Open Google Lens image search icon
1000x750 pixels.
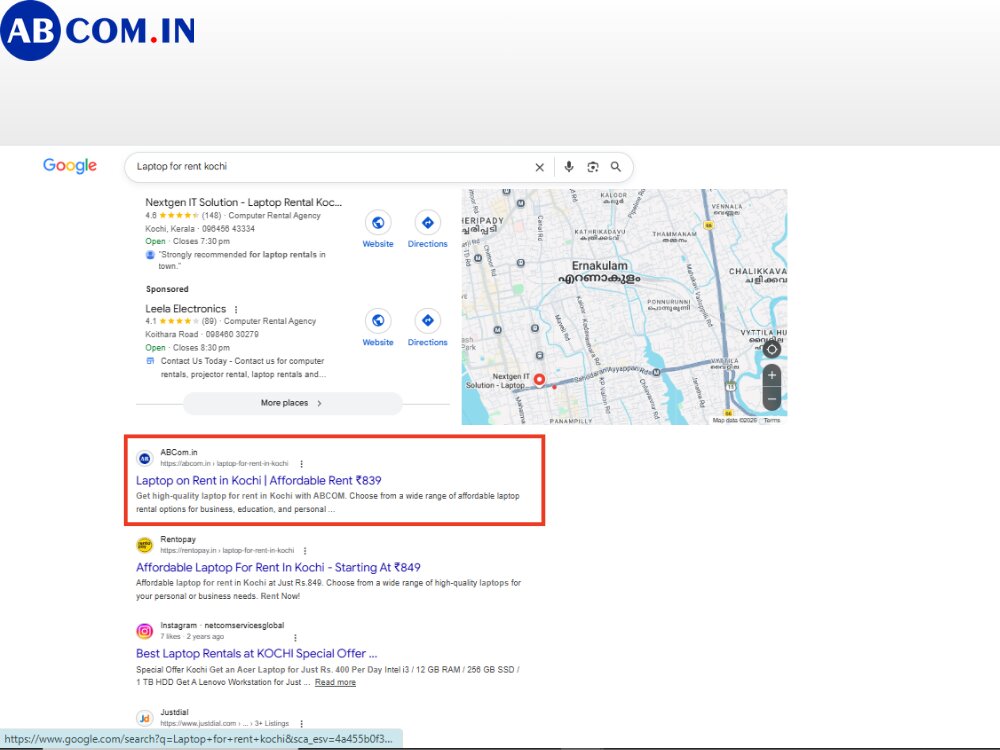(593, 167)
